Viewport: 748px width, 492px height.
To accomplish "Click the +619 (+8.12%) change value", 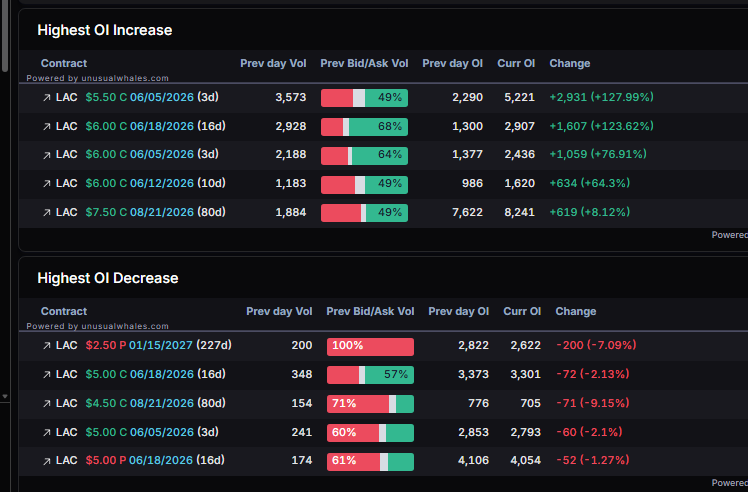I will 590,212.
